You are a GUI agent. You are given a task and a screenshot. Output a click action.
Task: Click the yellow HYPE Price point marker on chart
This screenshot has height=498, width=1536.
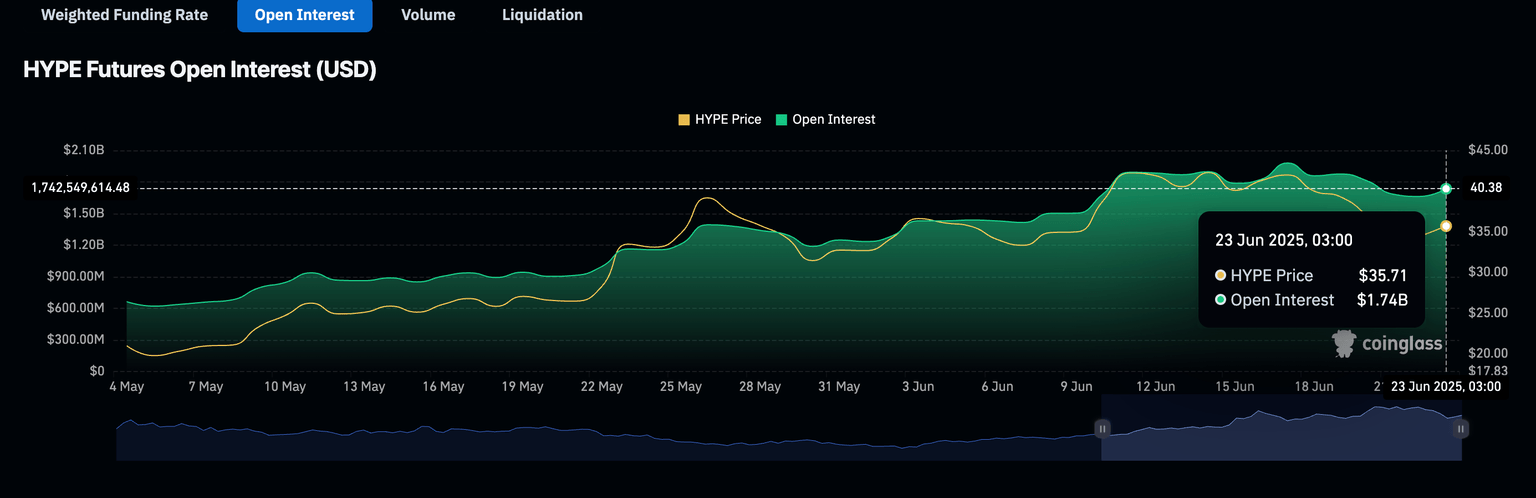tap(1446, 226)
